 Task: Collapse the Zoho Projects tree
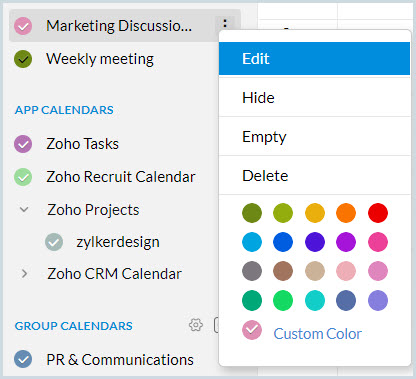point(24,210)
